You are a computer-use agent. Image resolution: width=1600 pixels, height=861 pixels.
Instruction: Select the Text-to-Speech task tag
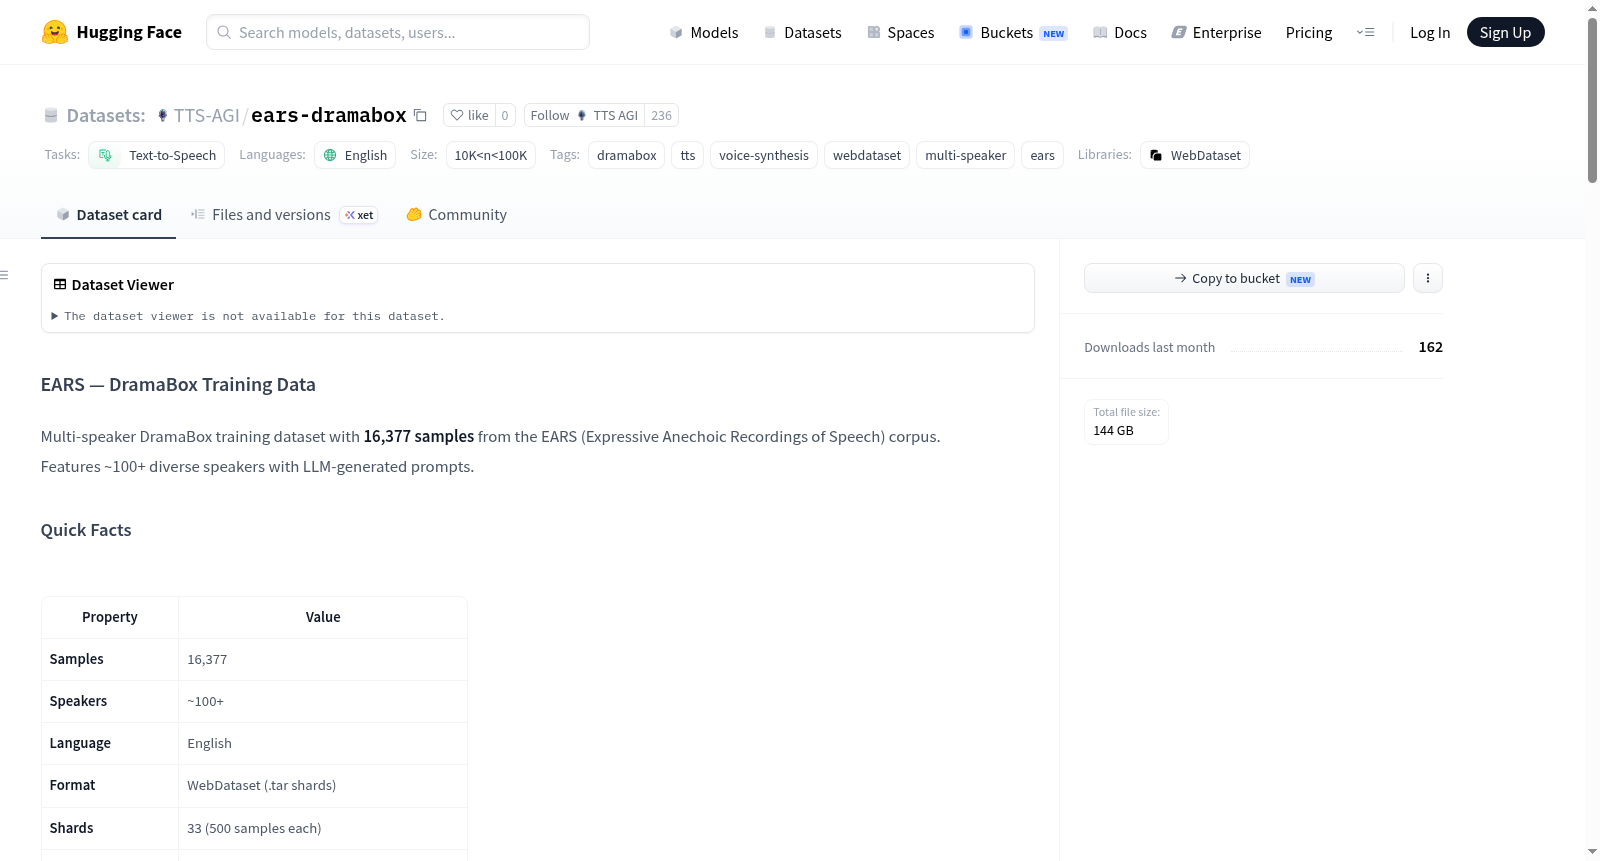157,156
